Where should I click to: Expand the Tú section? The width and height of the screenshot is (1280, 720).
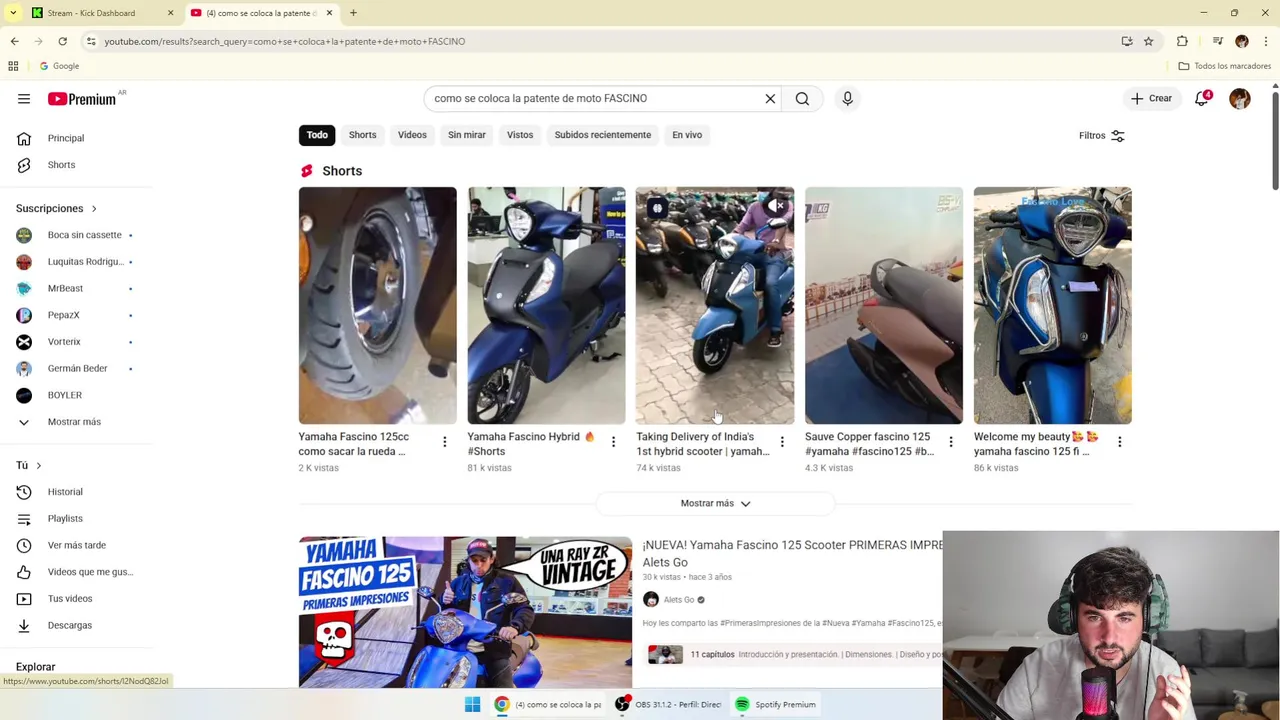(x=29, y=465)
